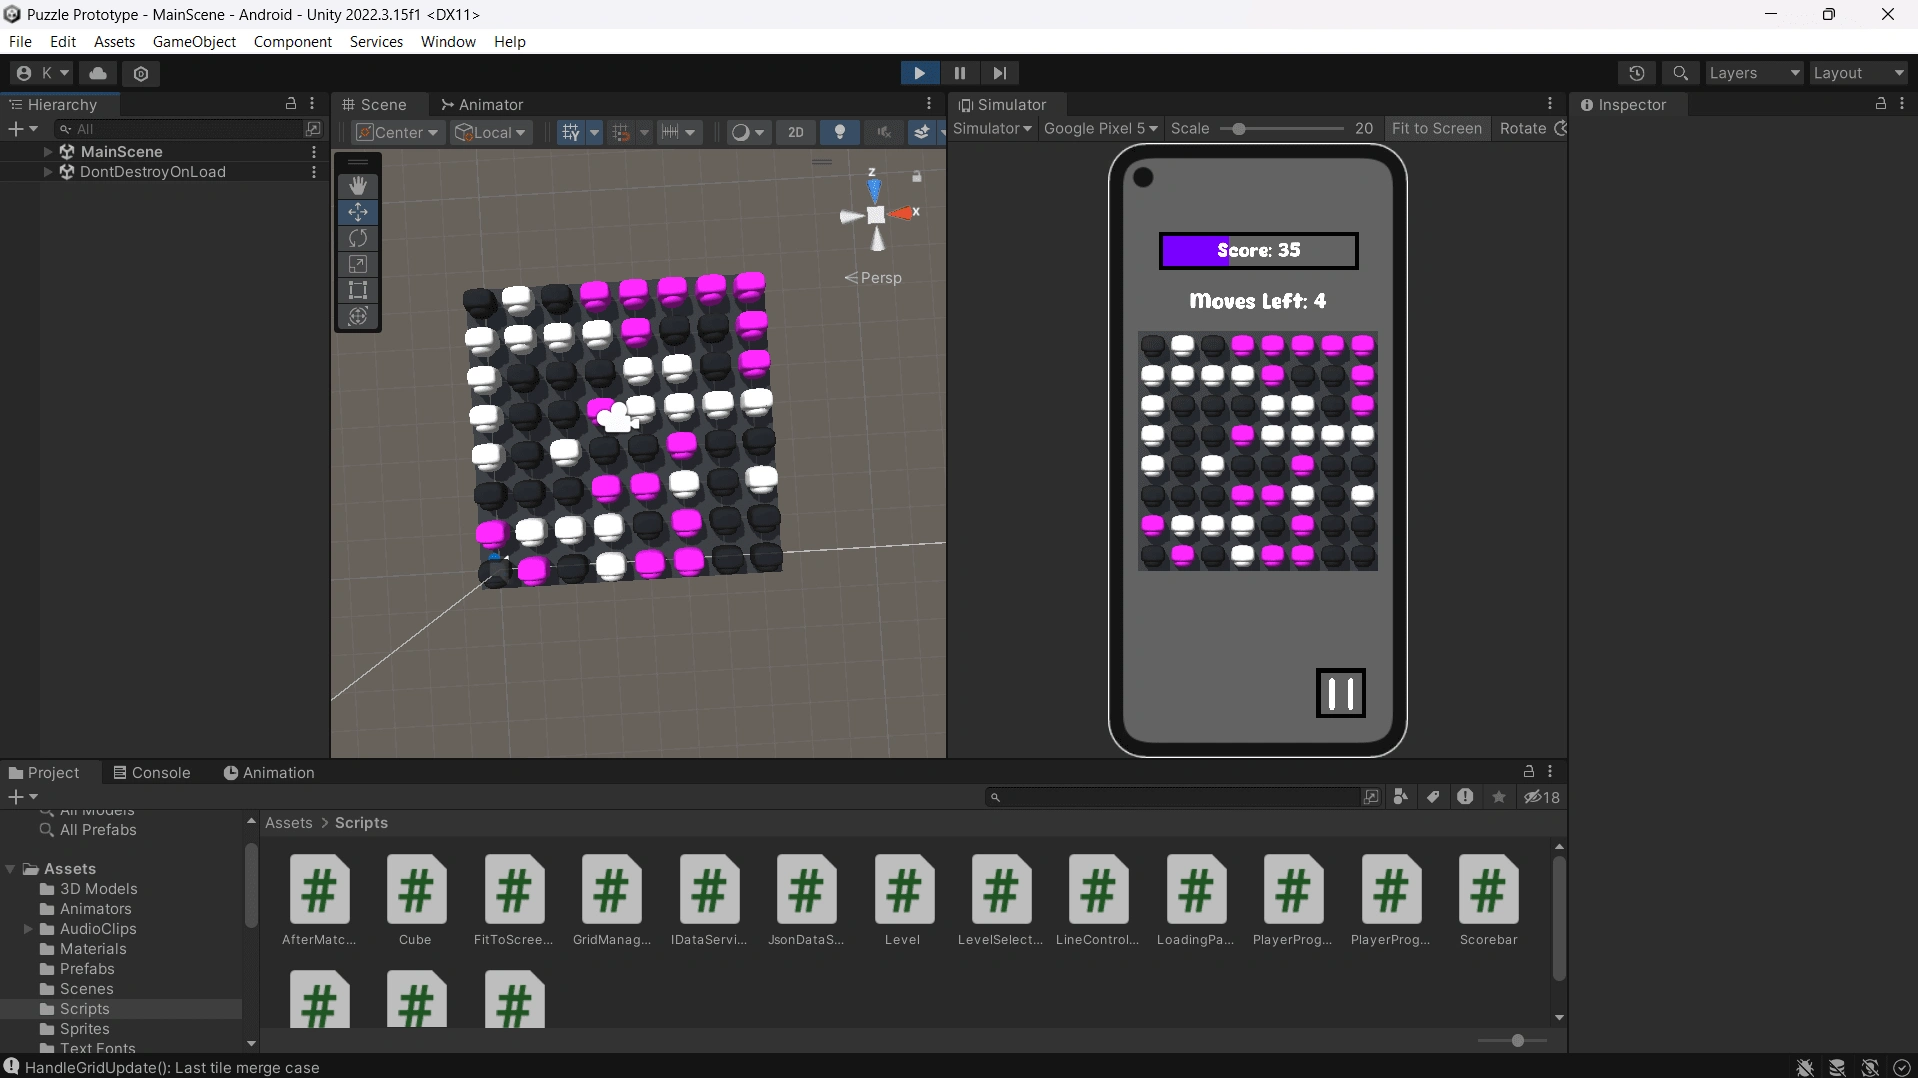Open the Layers dropdown
This screenshot has width=1918, height=1078.
[1754, 73]
